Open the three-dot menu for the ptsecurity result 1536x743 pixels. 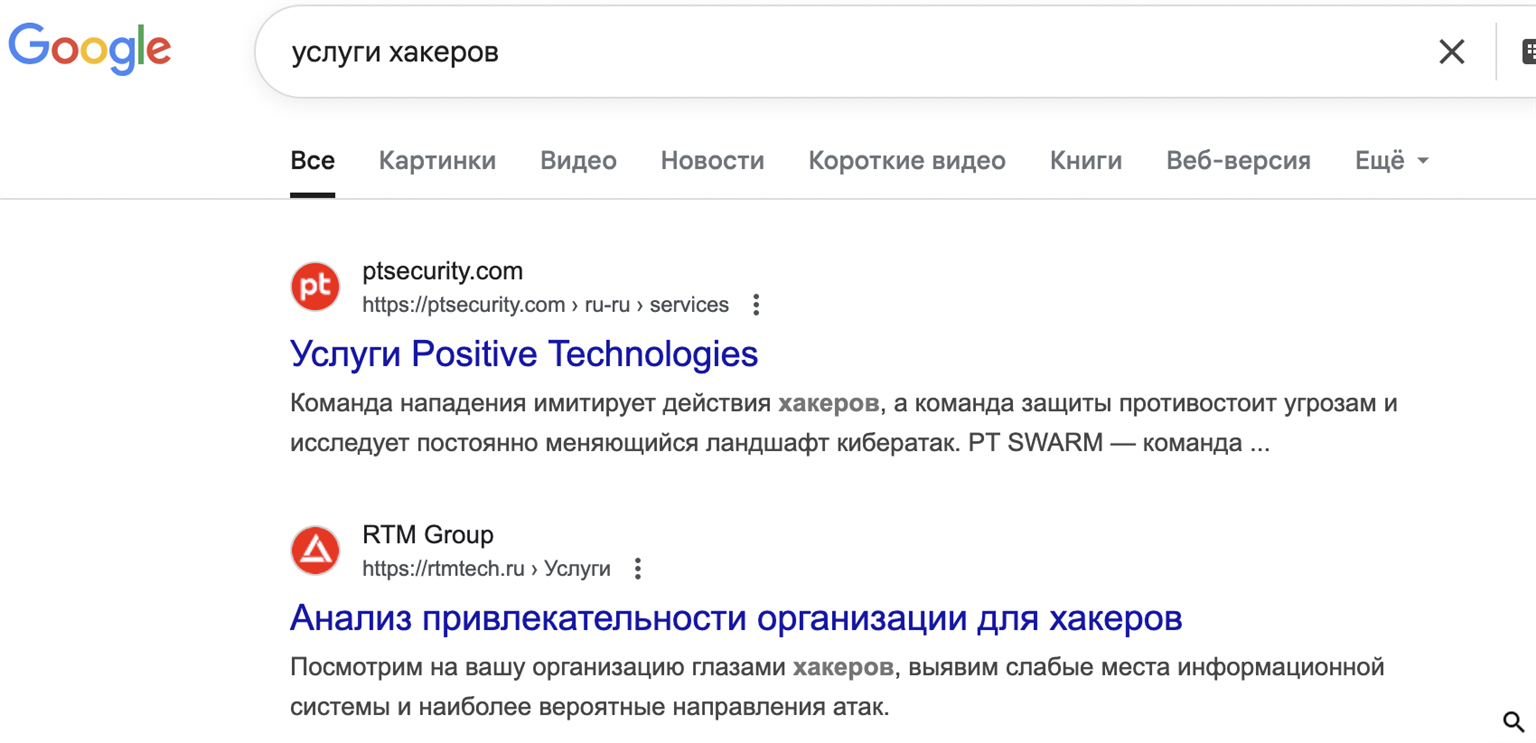click(x=756, y=305)
